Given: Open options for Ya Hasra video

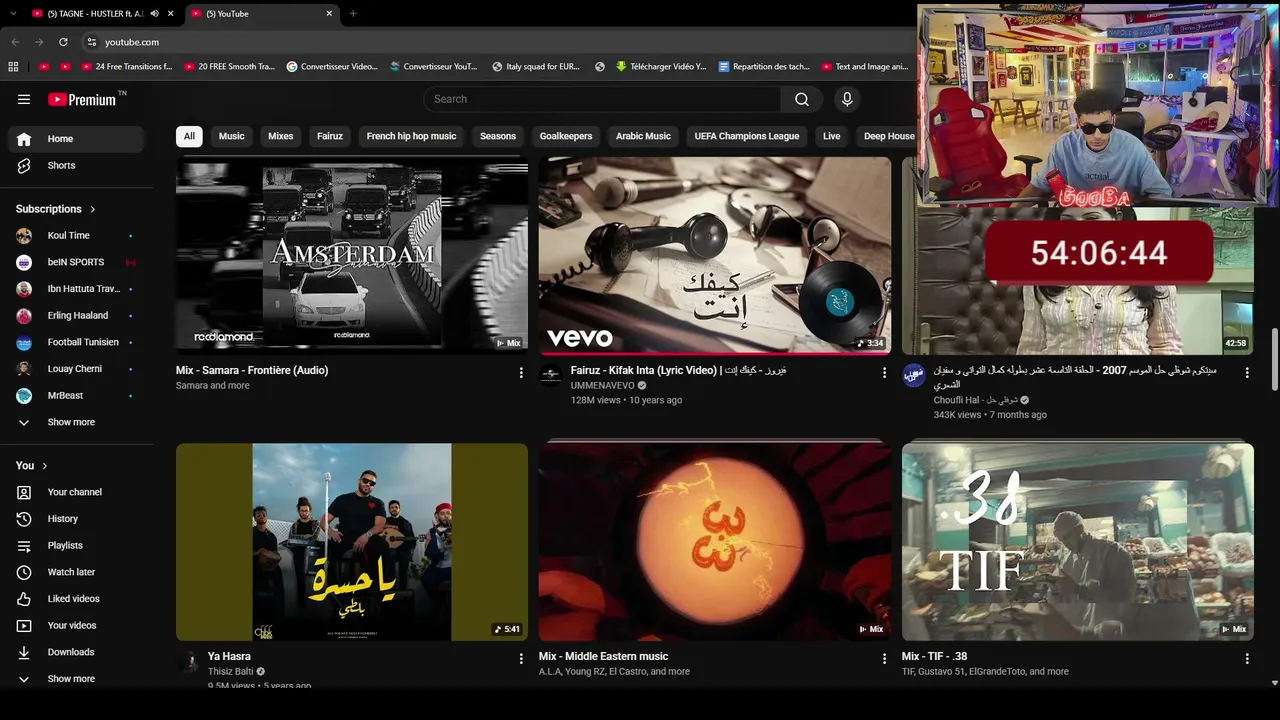Looking at the screenshot, I should 521,659.
